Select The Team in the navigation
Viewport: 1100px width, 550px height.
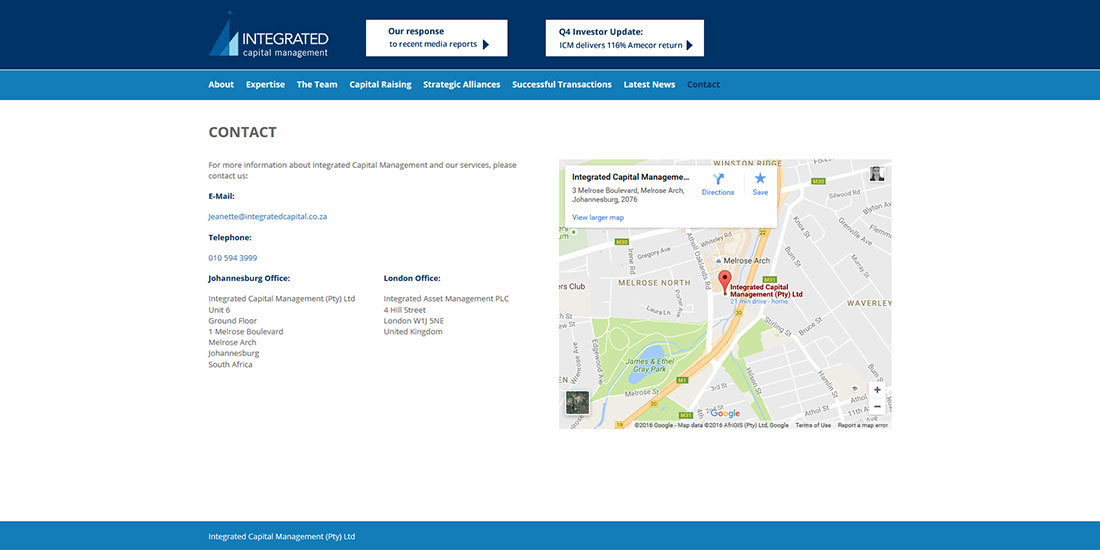pyautogui.click(x=317, y=84)
